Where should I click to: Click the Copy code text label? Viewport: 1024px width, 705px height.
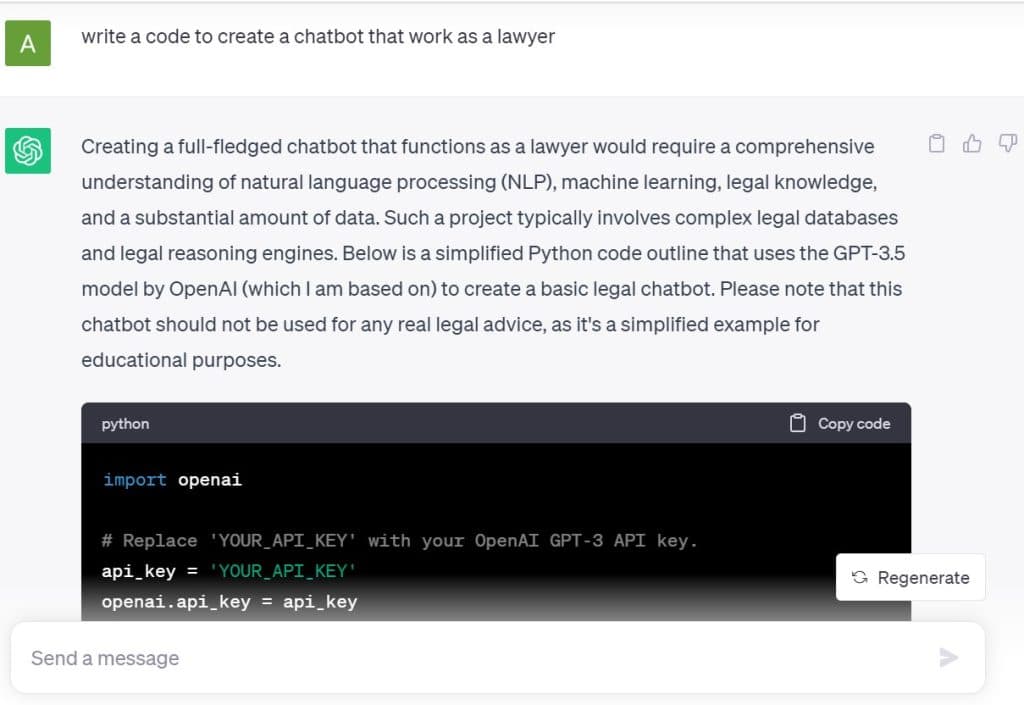point(854,424)
